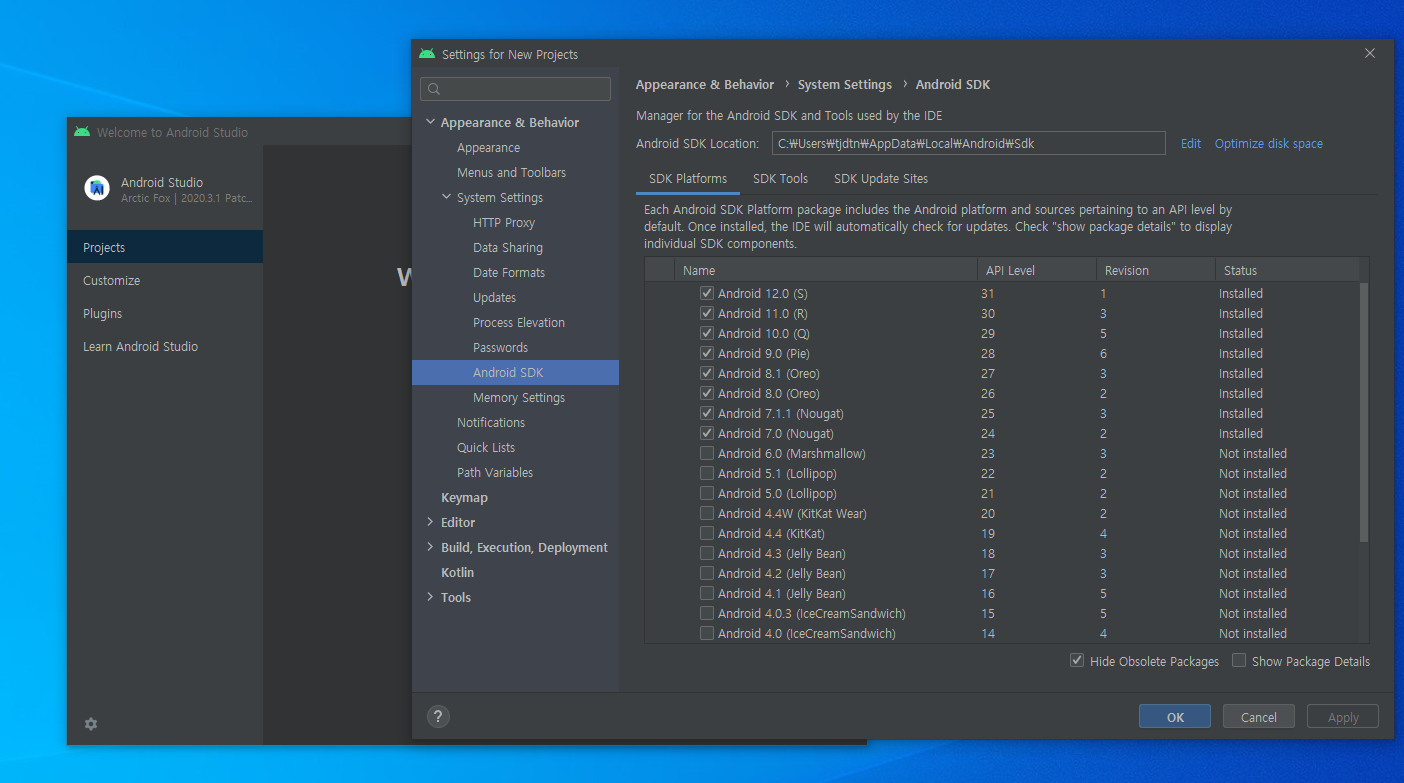Click System Settings in the breadcrumb
Screen dimensions: 1404x783
tap(844, 84)
